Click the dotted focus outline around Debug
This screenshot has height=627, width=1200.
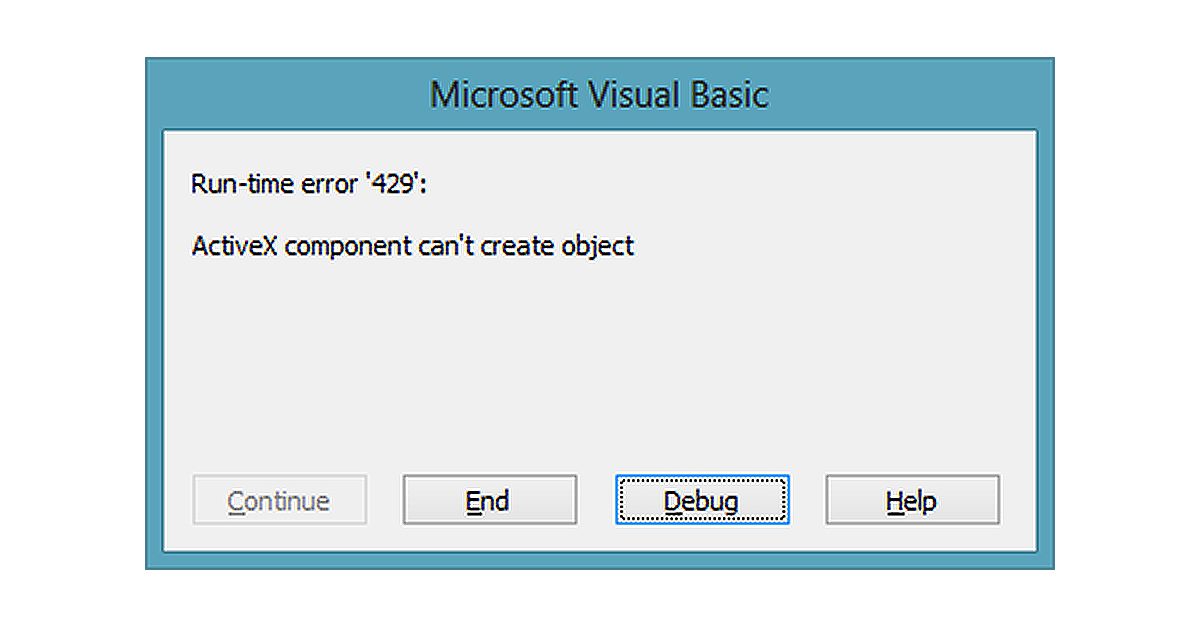701,476
